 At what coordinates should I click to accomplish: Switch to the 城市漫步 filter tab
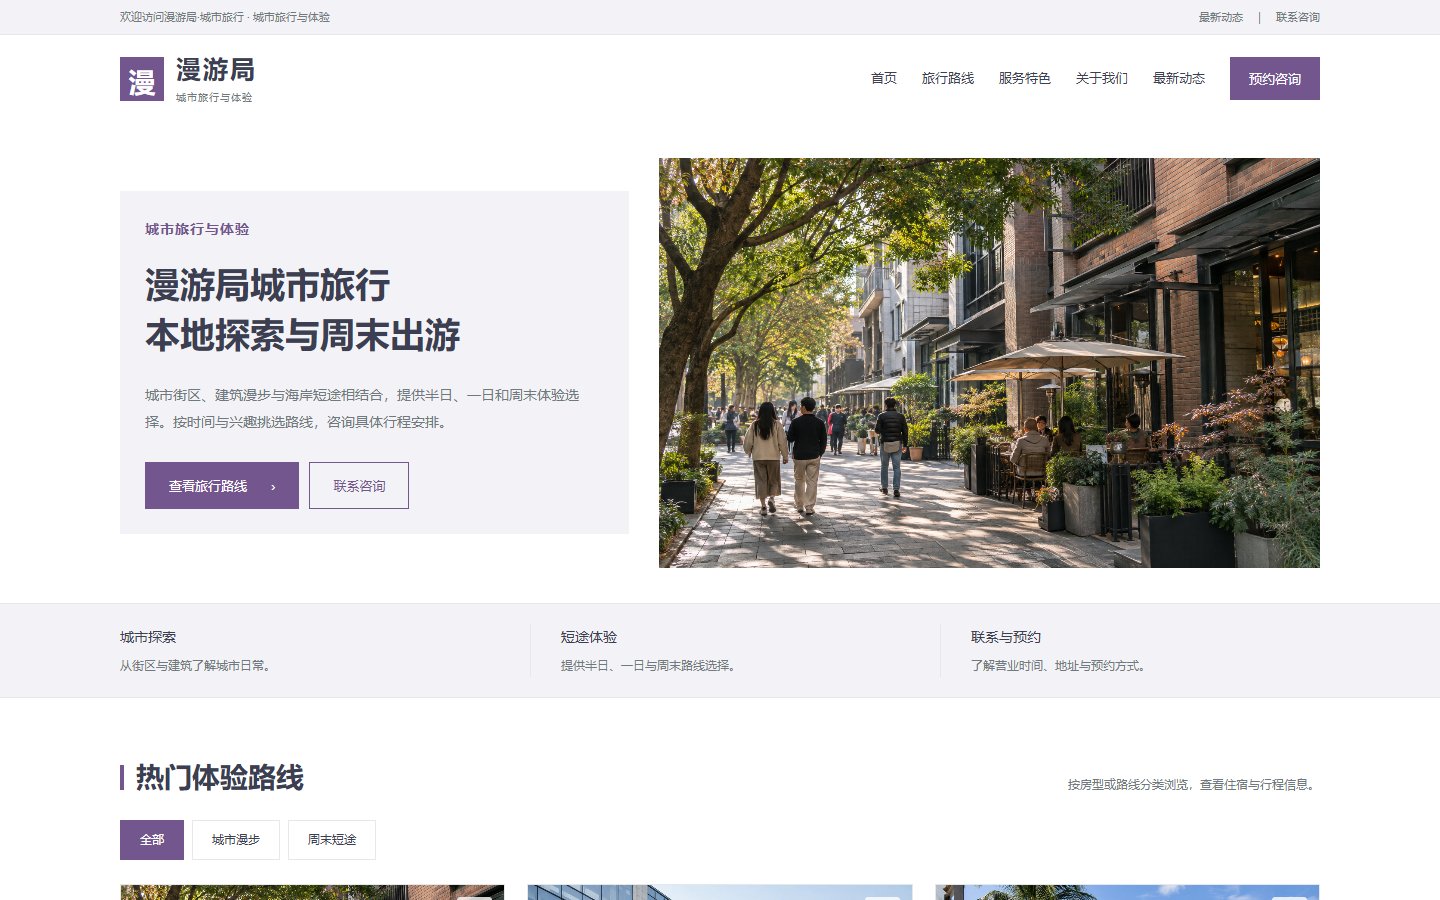coord(236,840)
